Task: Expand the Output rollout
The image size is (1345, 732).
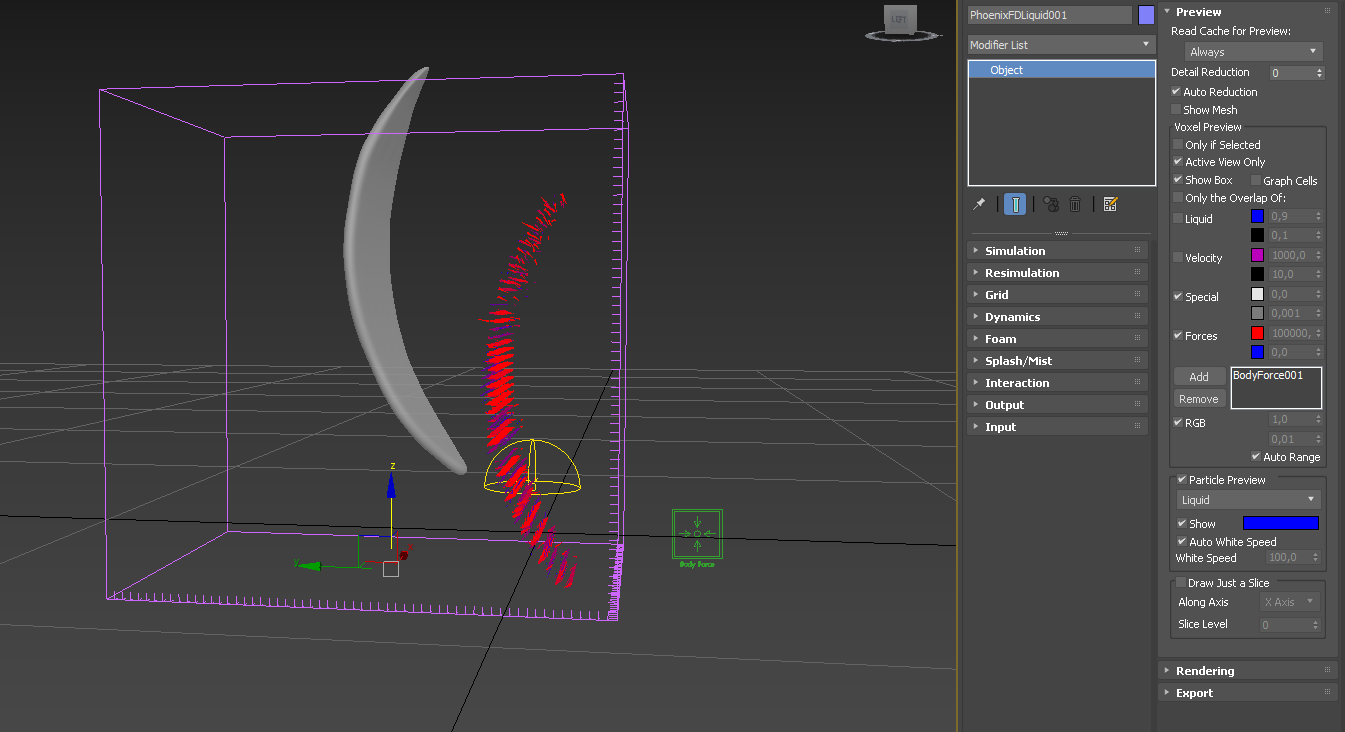Action: [x=1058, y=405]
